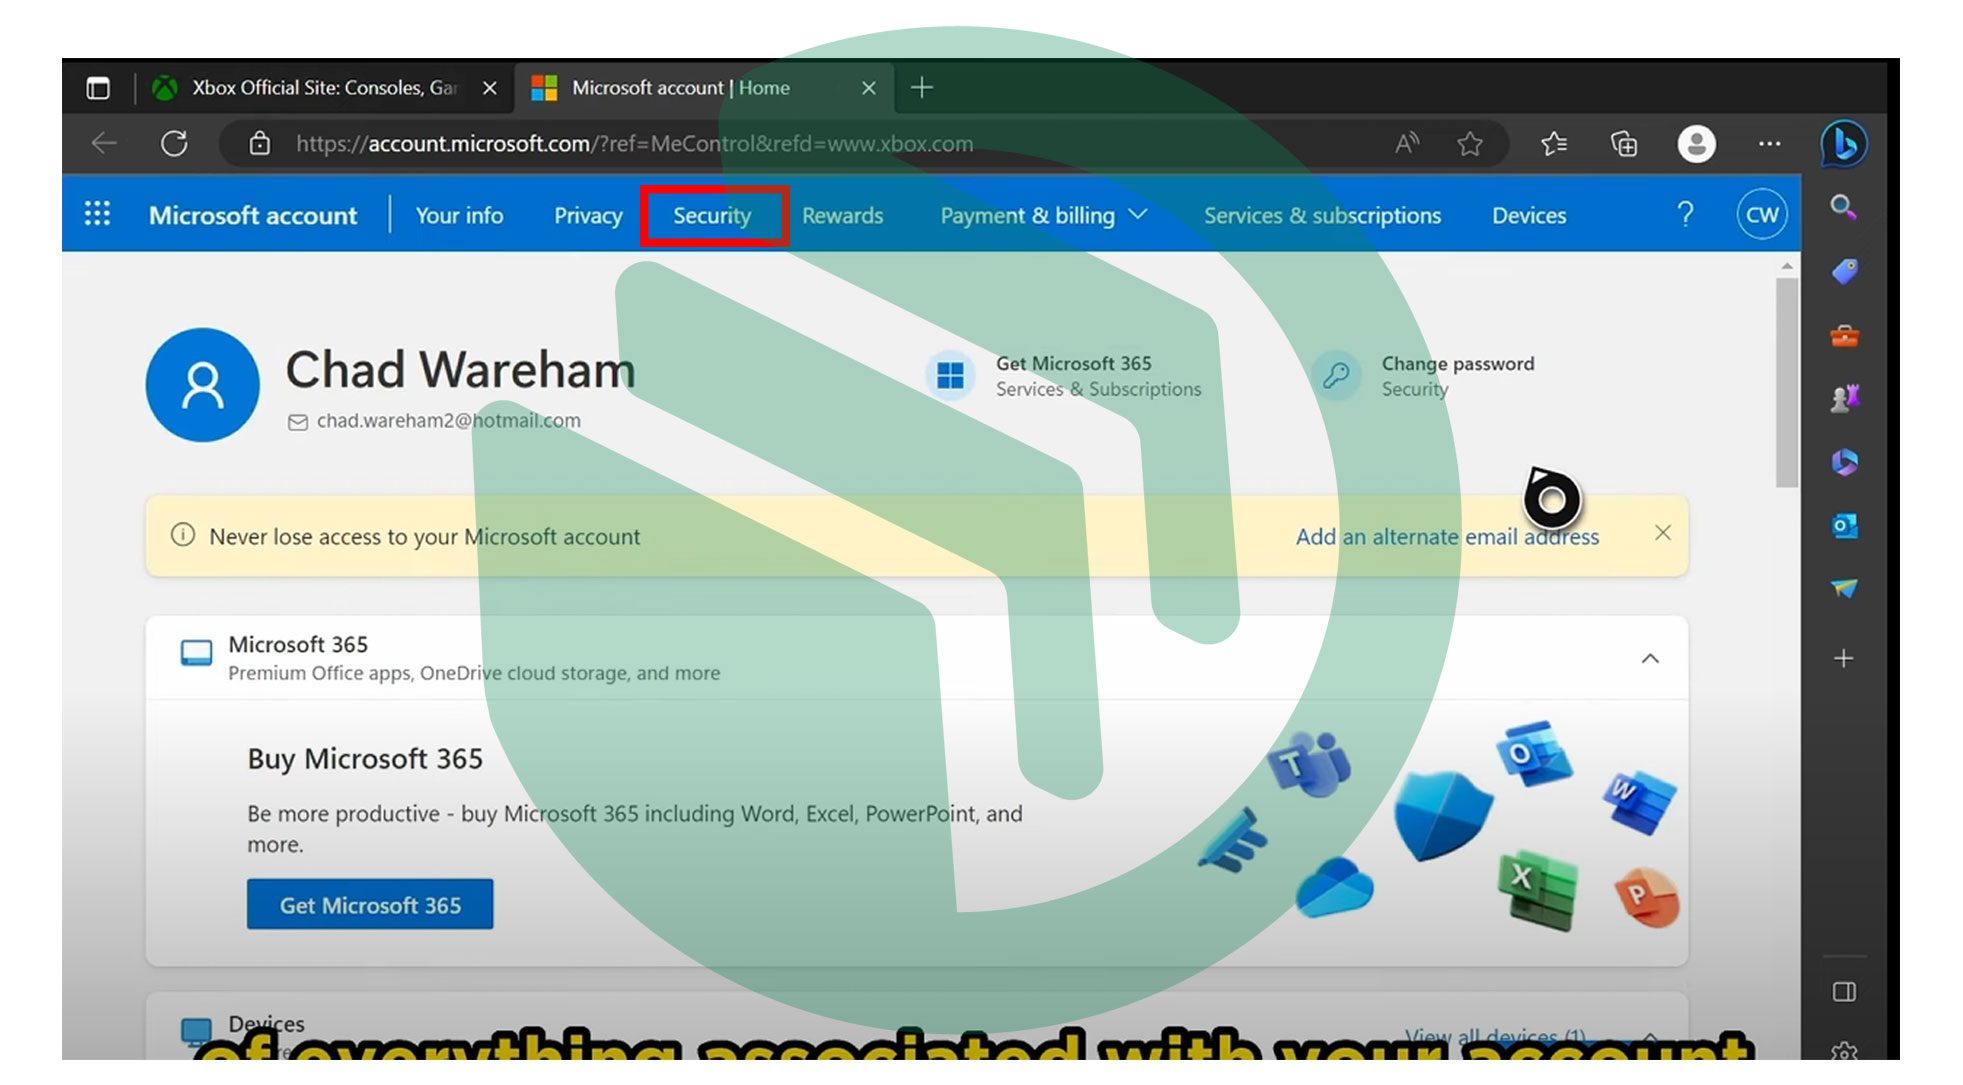Toggle the sidebar panel layout icon

click(x=1844, y=992)
